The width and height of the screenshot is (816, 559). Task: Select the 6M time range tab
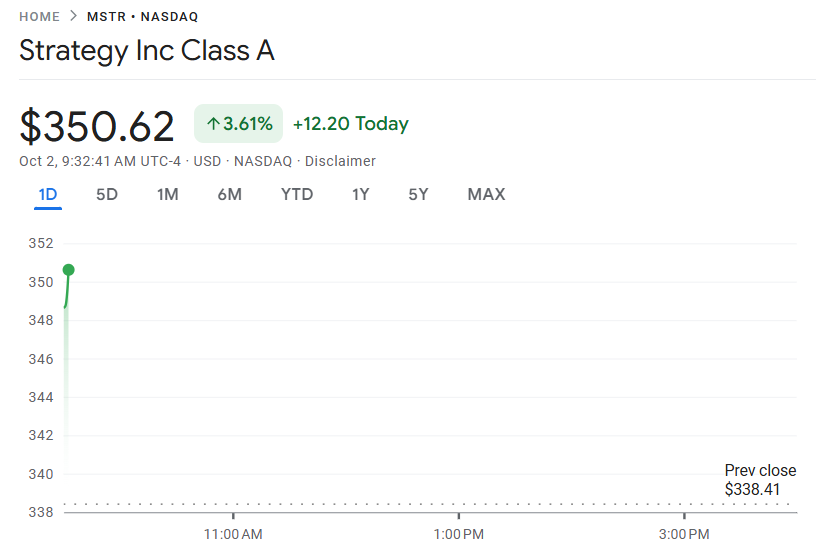pos(230,194)
